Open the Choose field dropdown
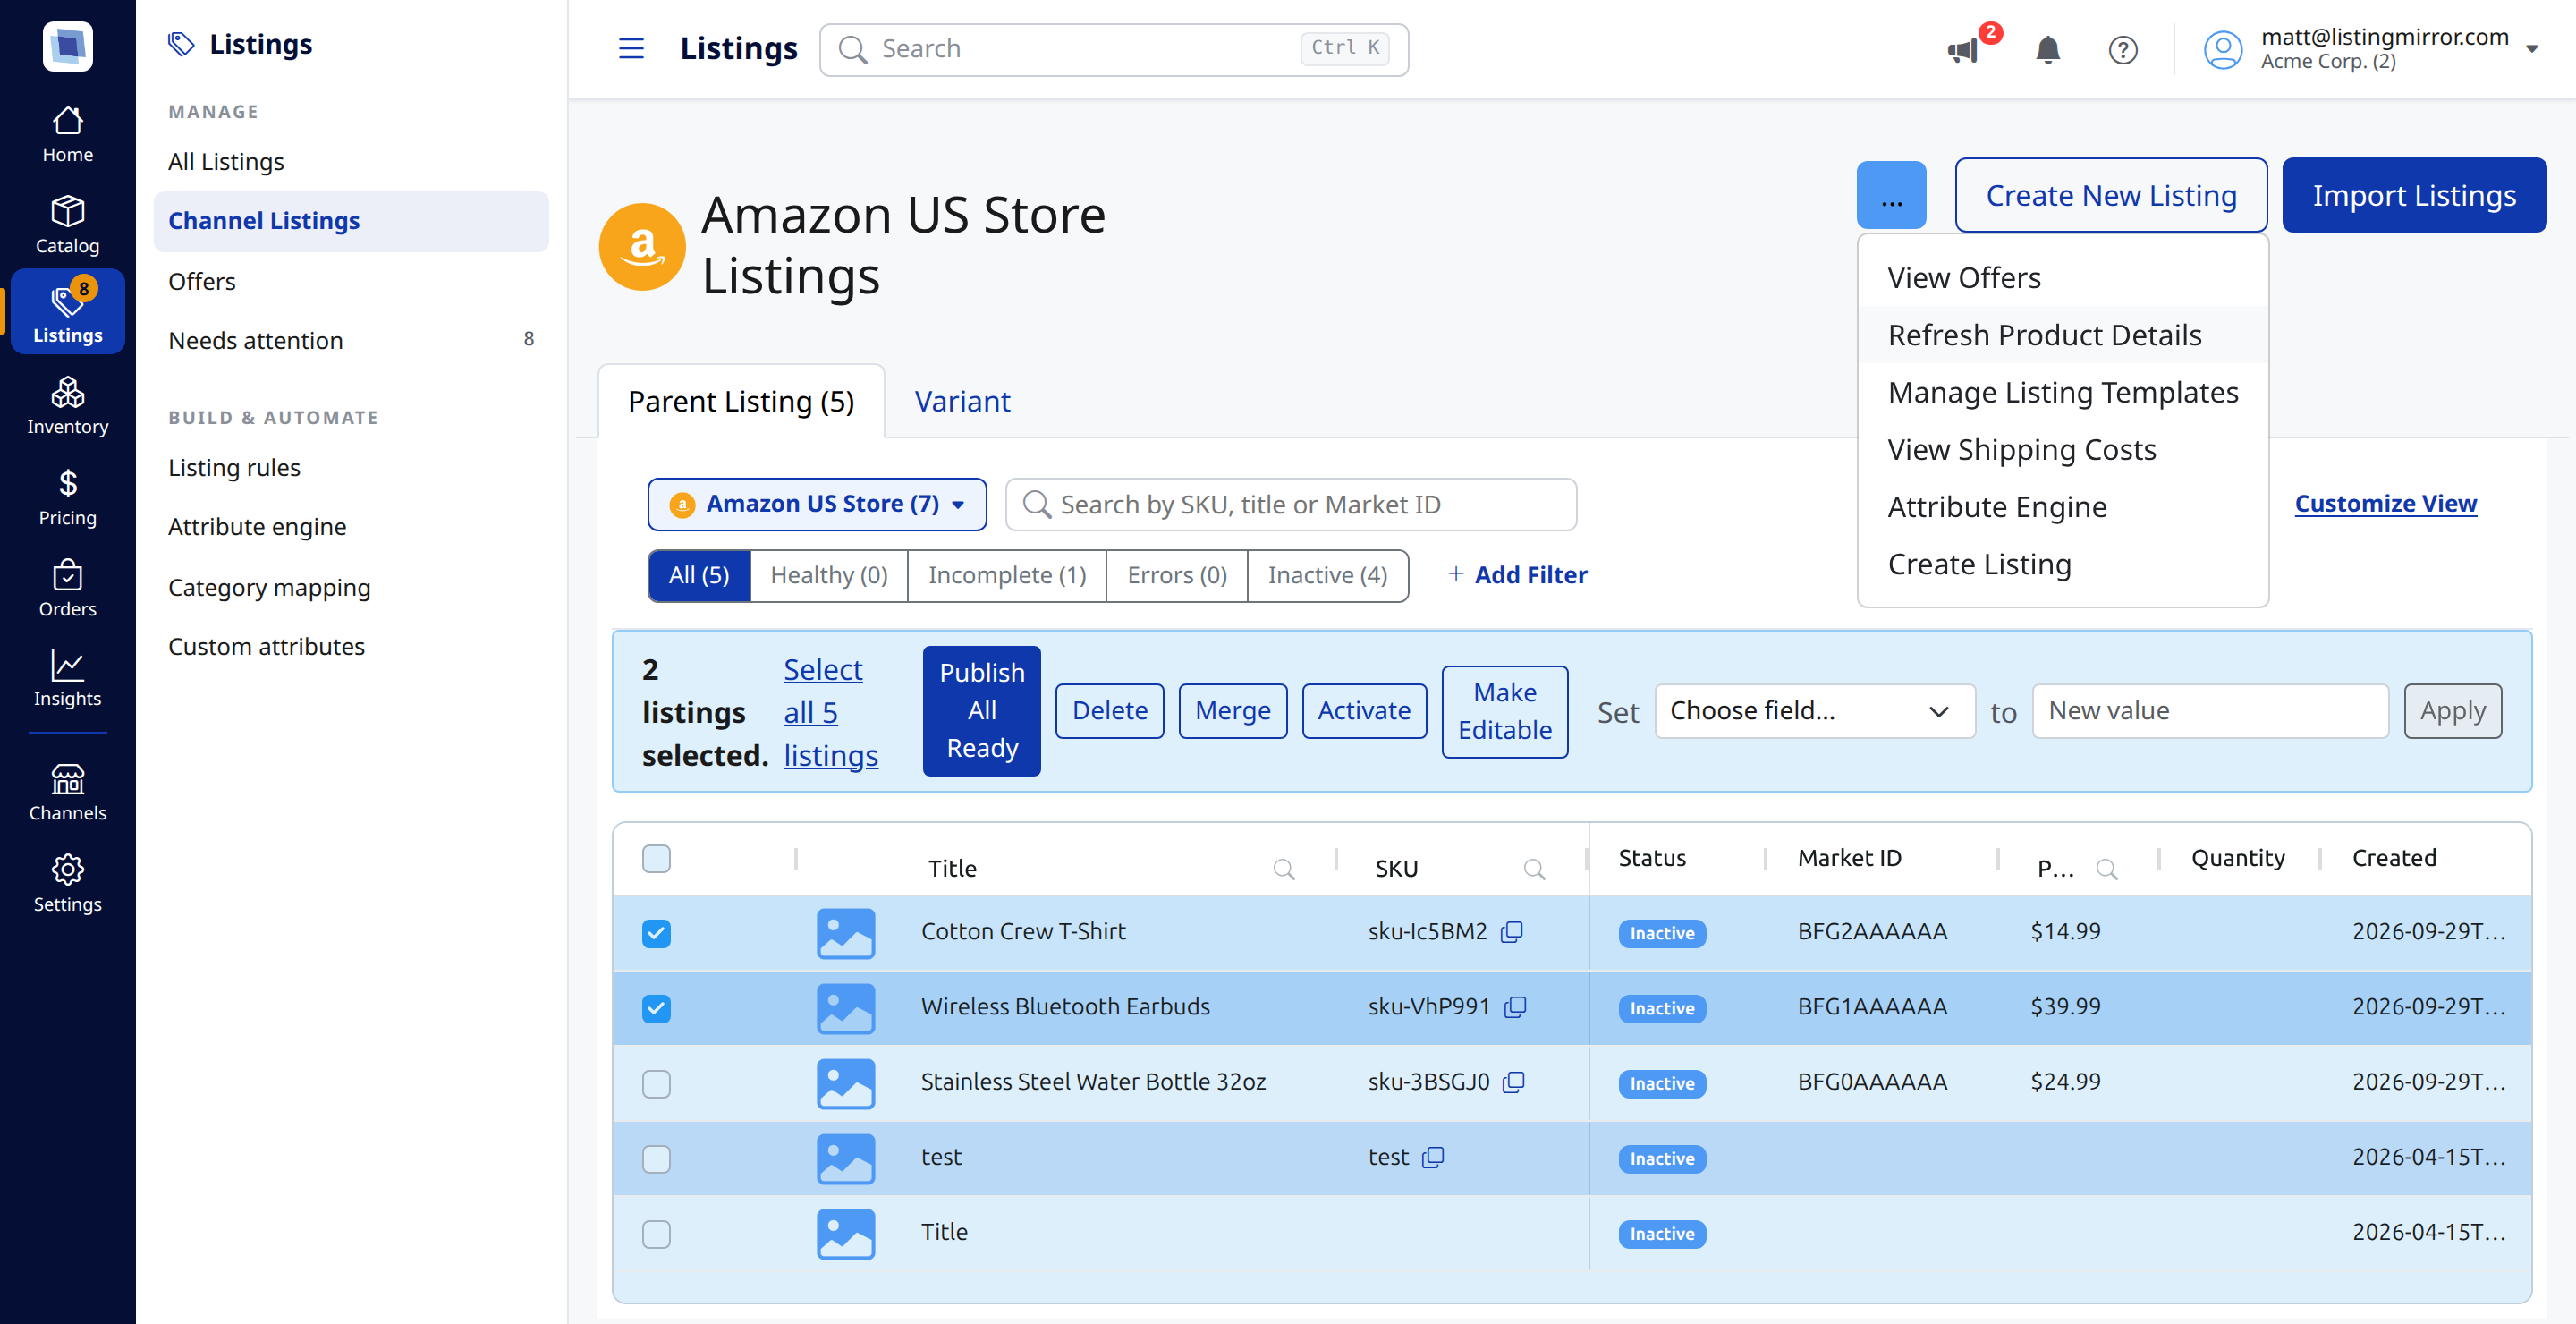Viewport: 2576px width, 1324px height. pos(1814,711)
